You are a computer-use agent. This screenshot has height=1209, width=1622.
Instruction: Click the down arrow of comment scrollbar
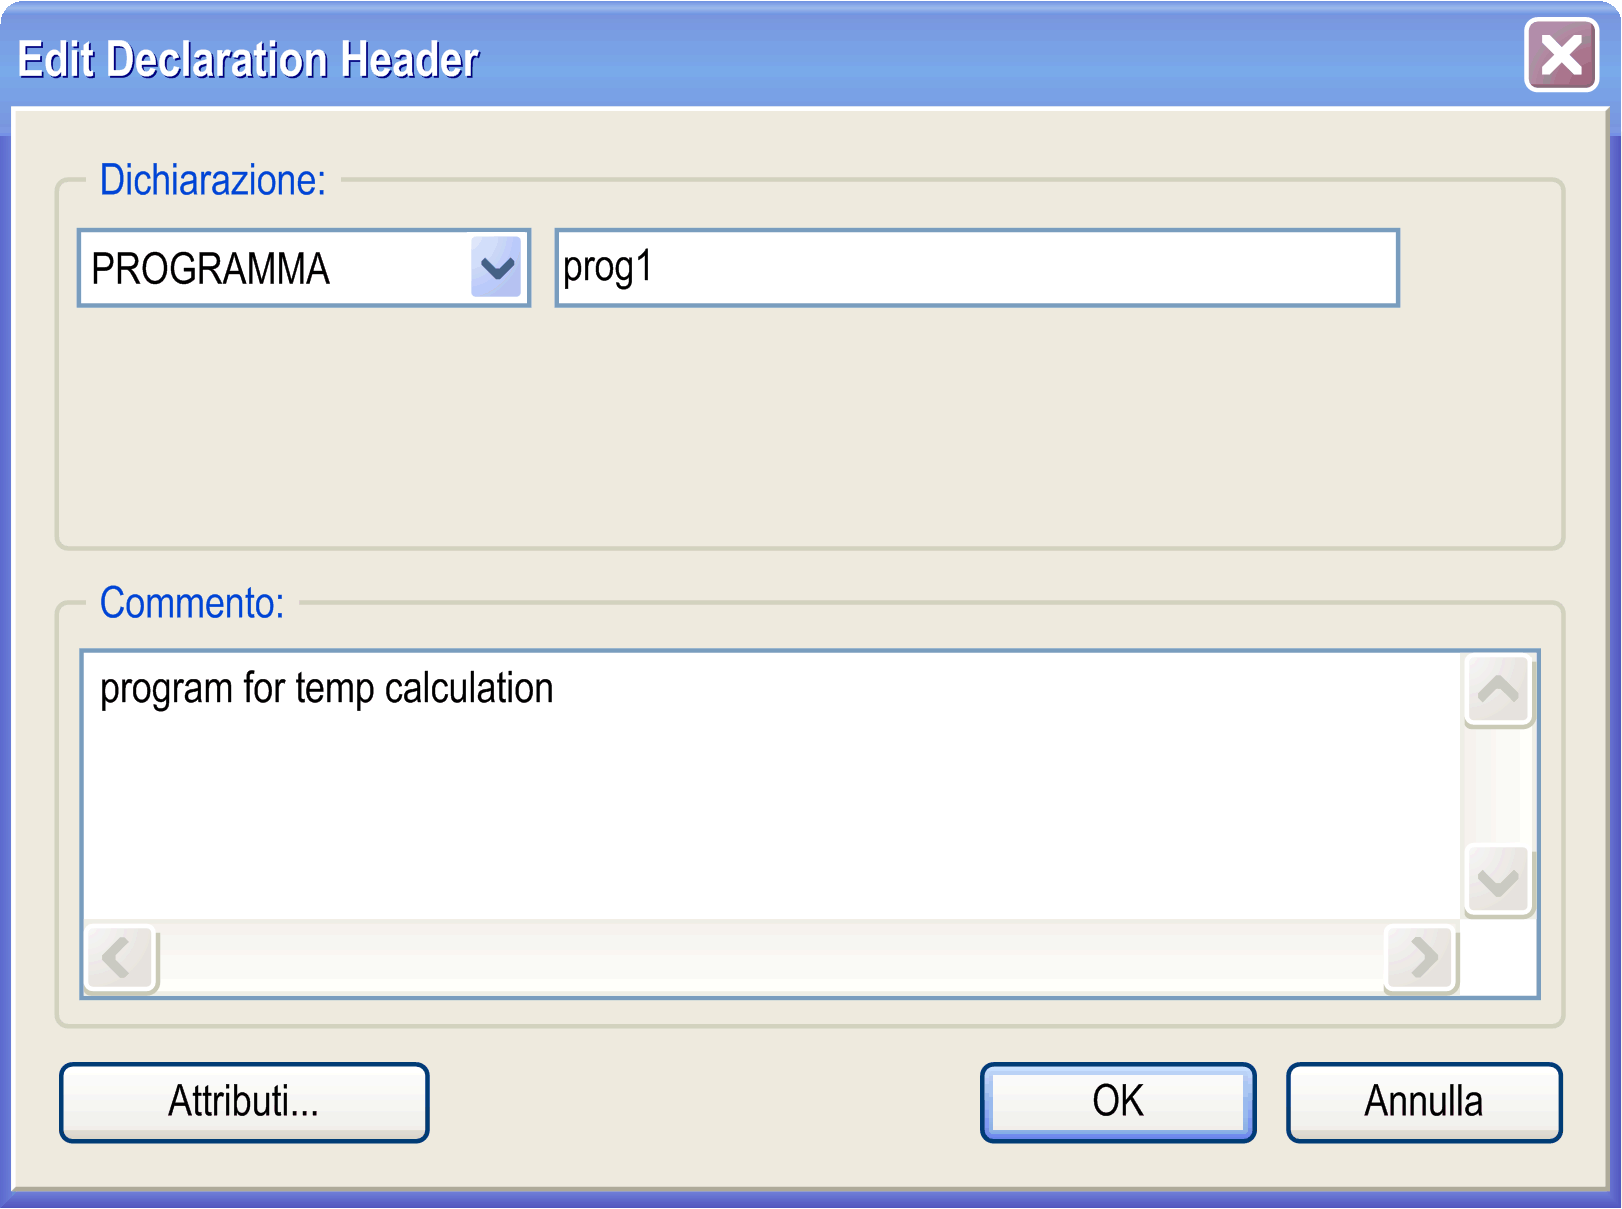[1498, 881]
